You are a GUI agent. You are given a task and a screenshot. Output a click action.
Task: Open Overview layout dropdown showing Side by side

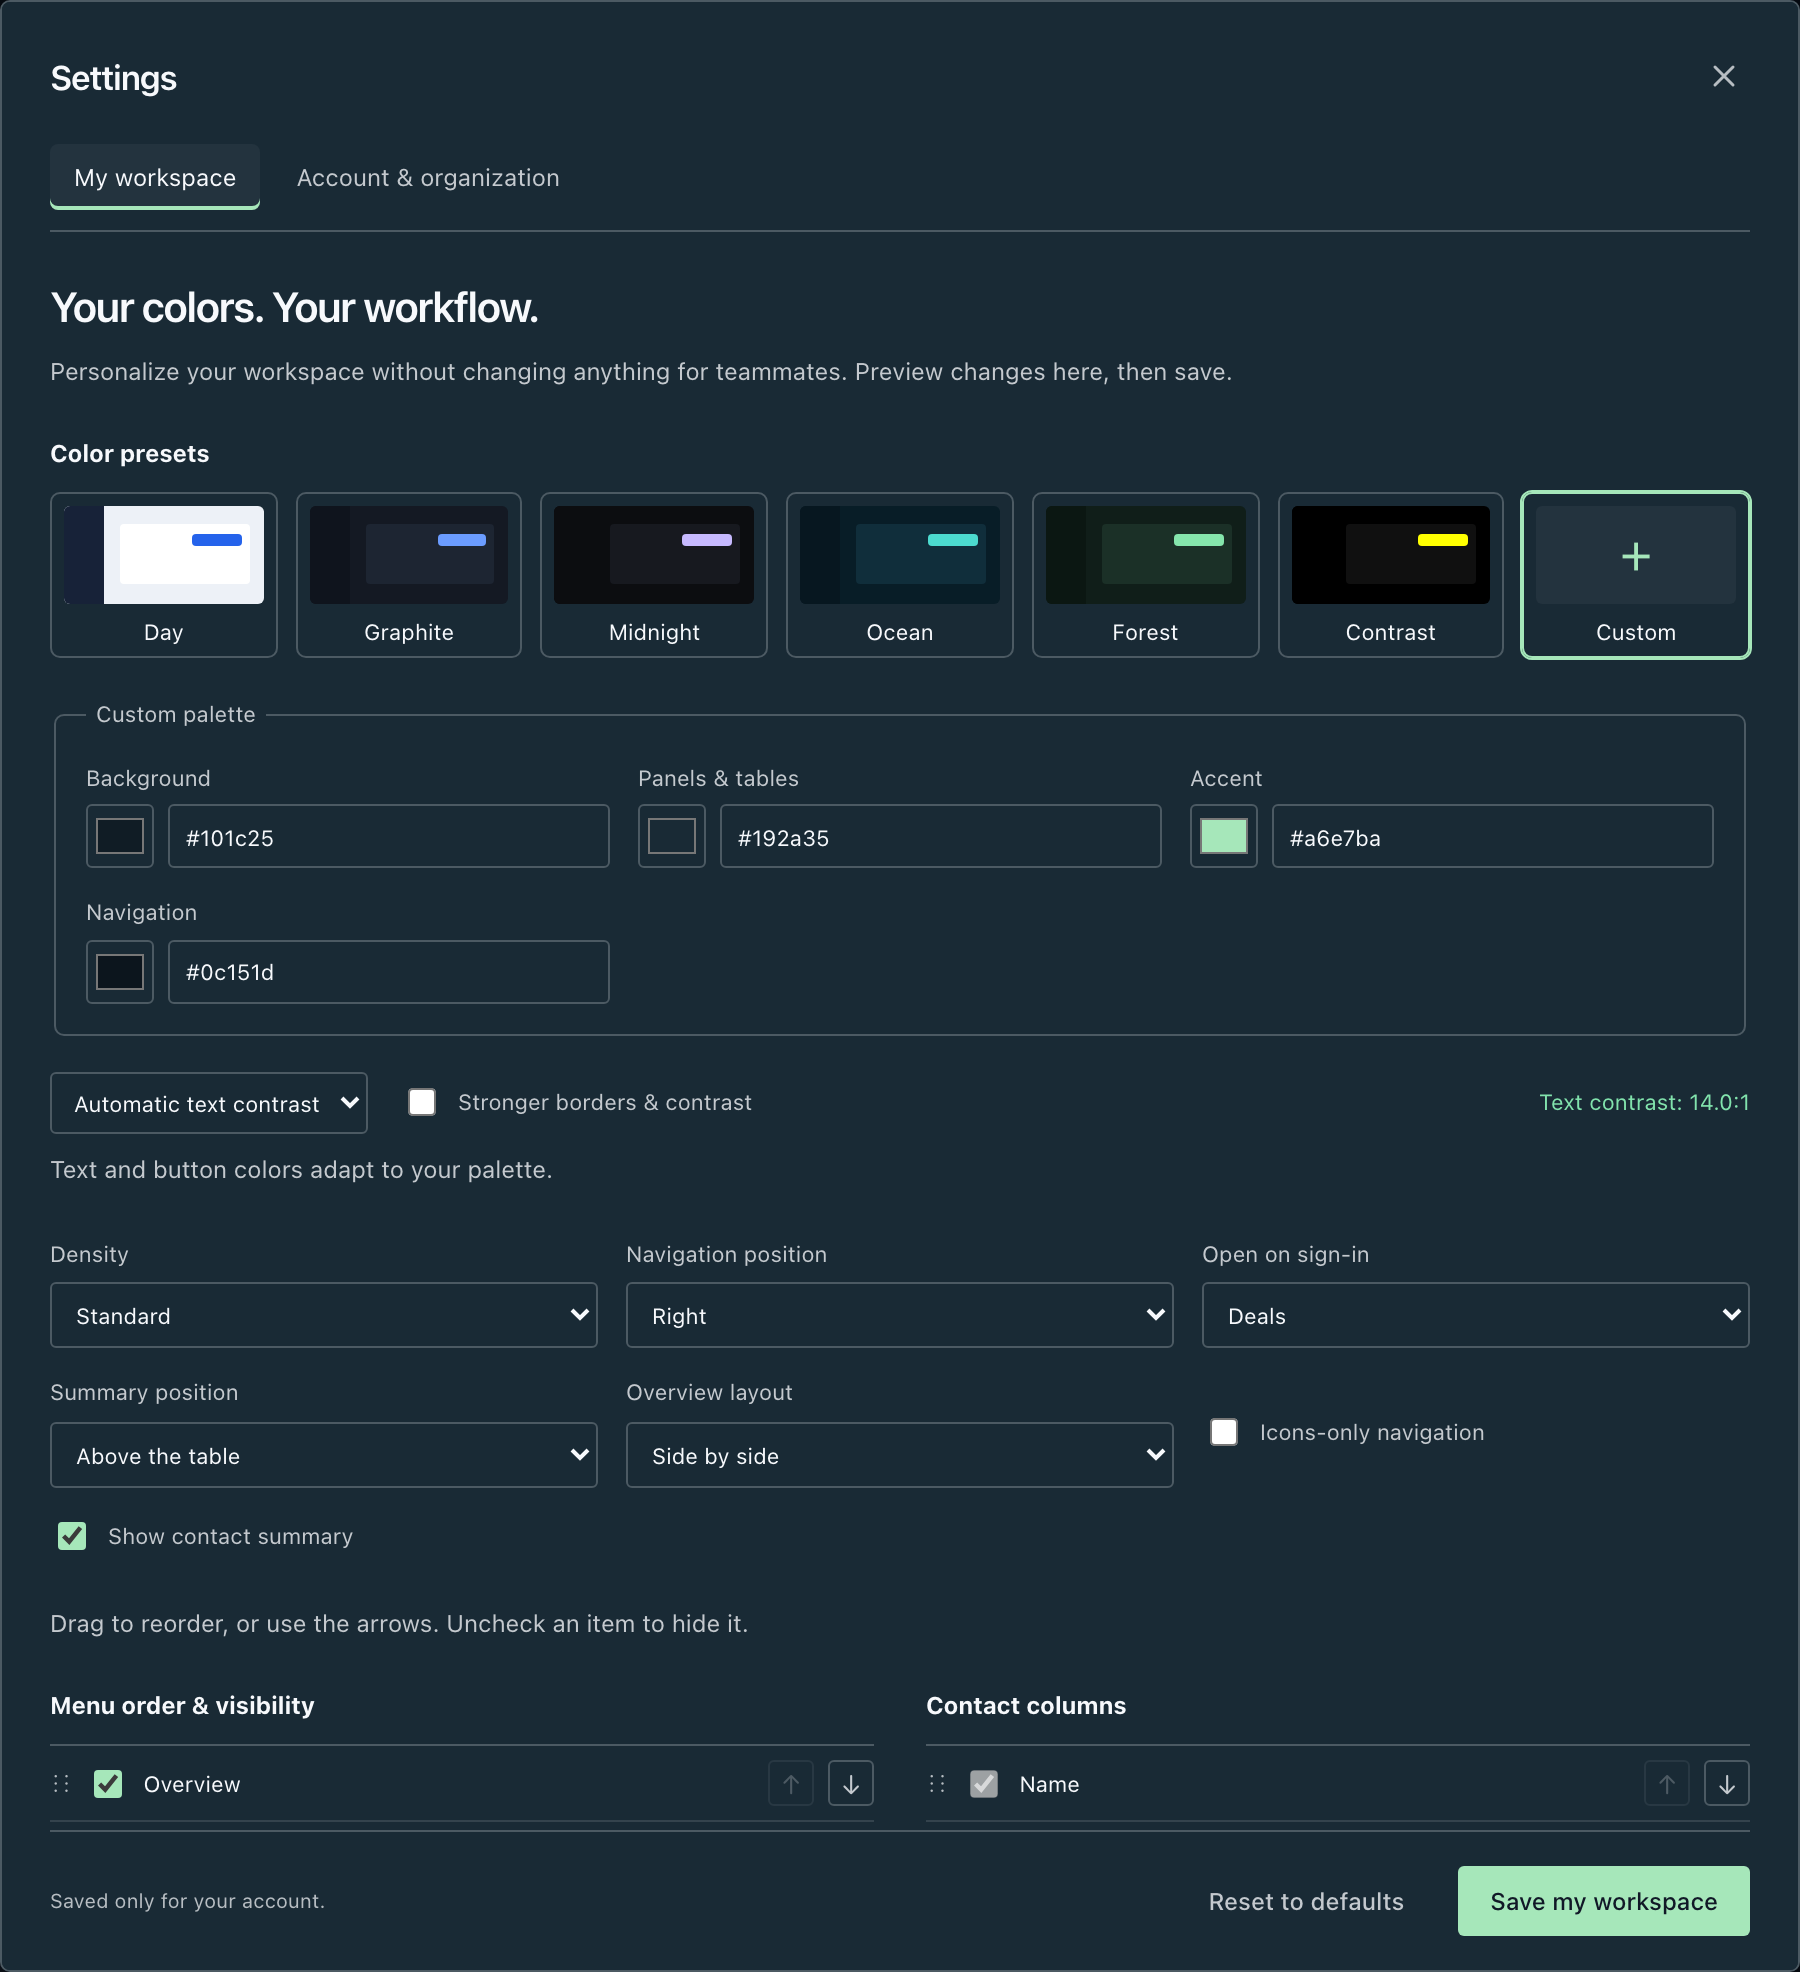click(900, 1455)
